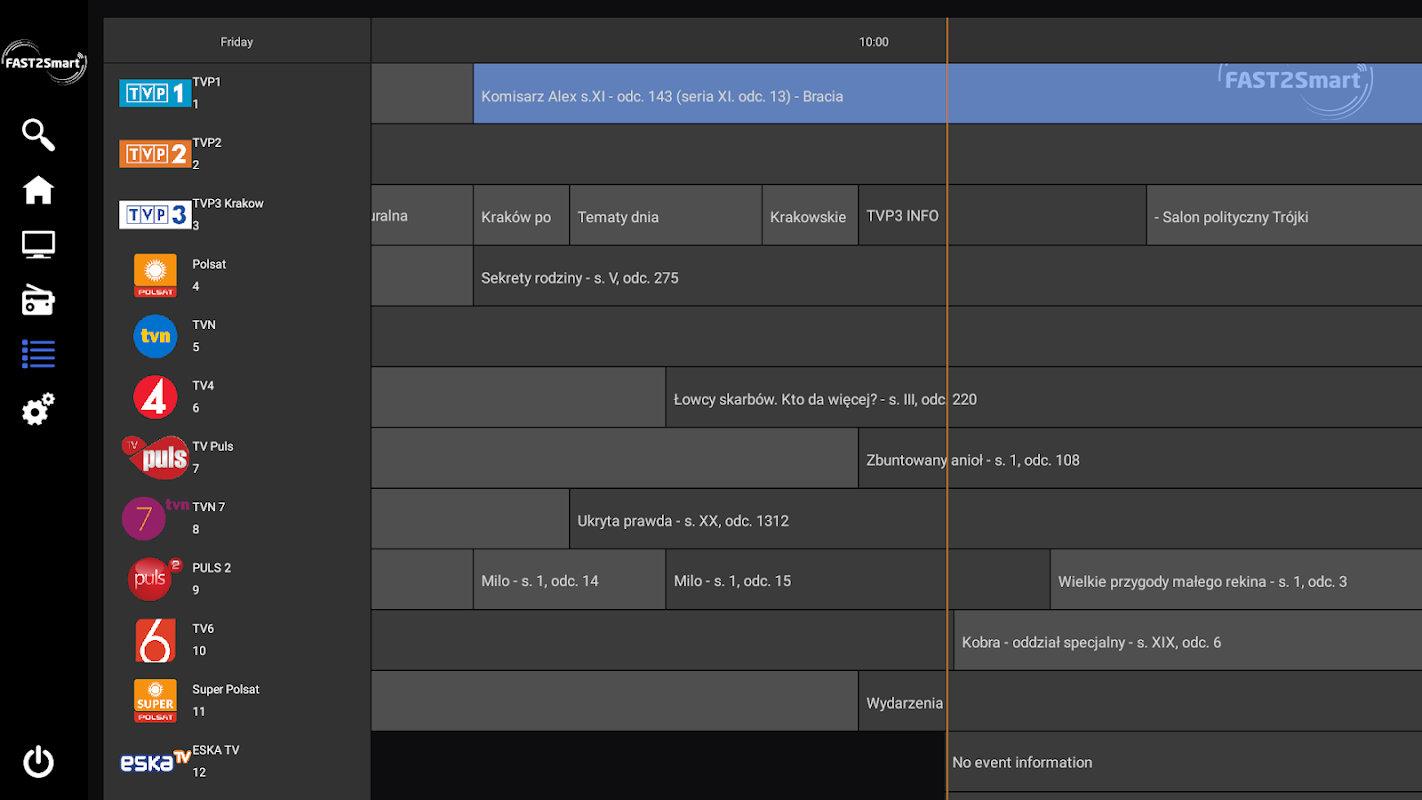
Task: Click the Friday day header
Action: click(237, 42)
